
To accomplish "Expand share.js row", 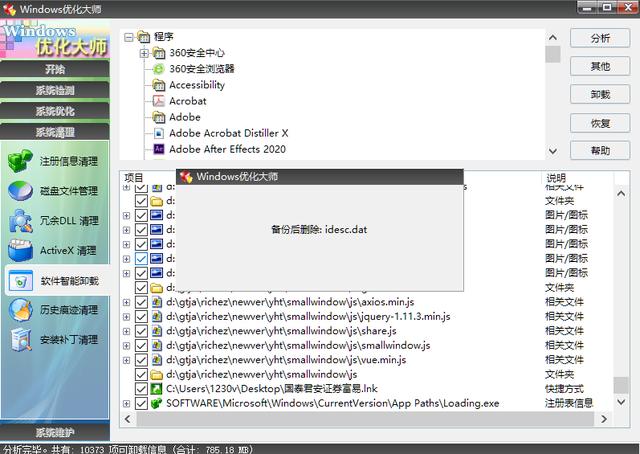I will (127, 332).
